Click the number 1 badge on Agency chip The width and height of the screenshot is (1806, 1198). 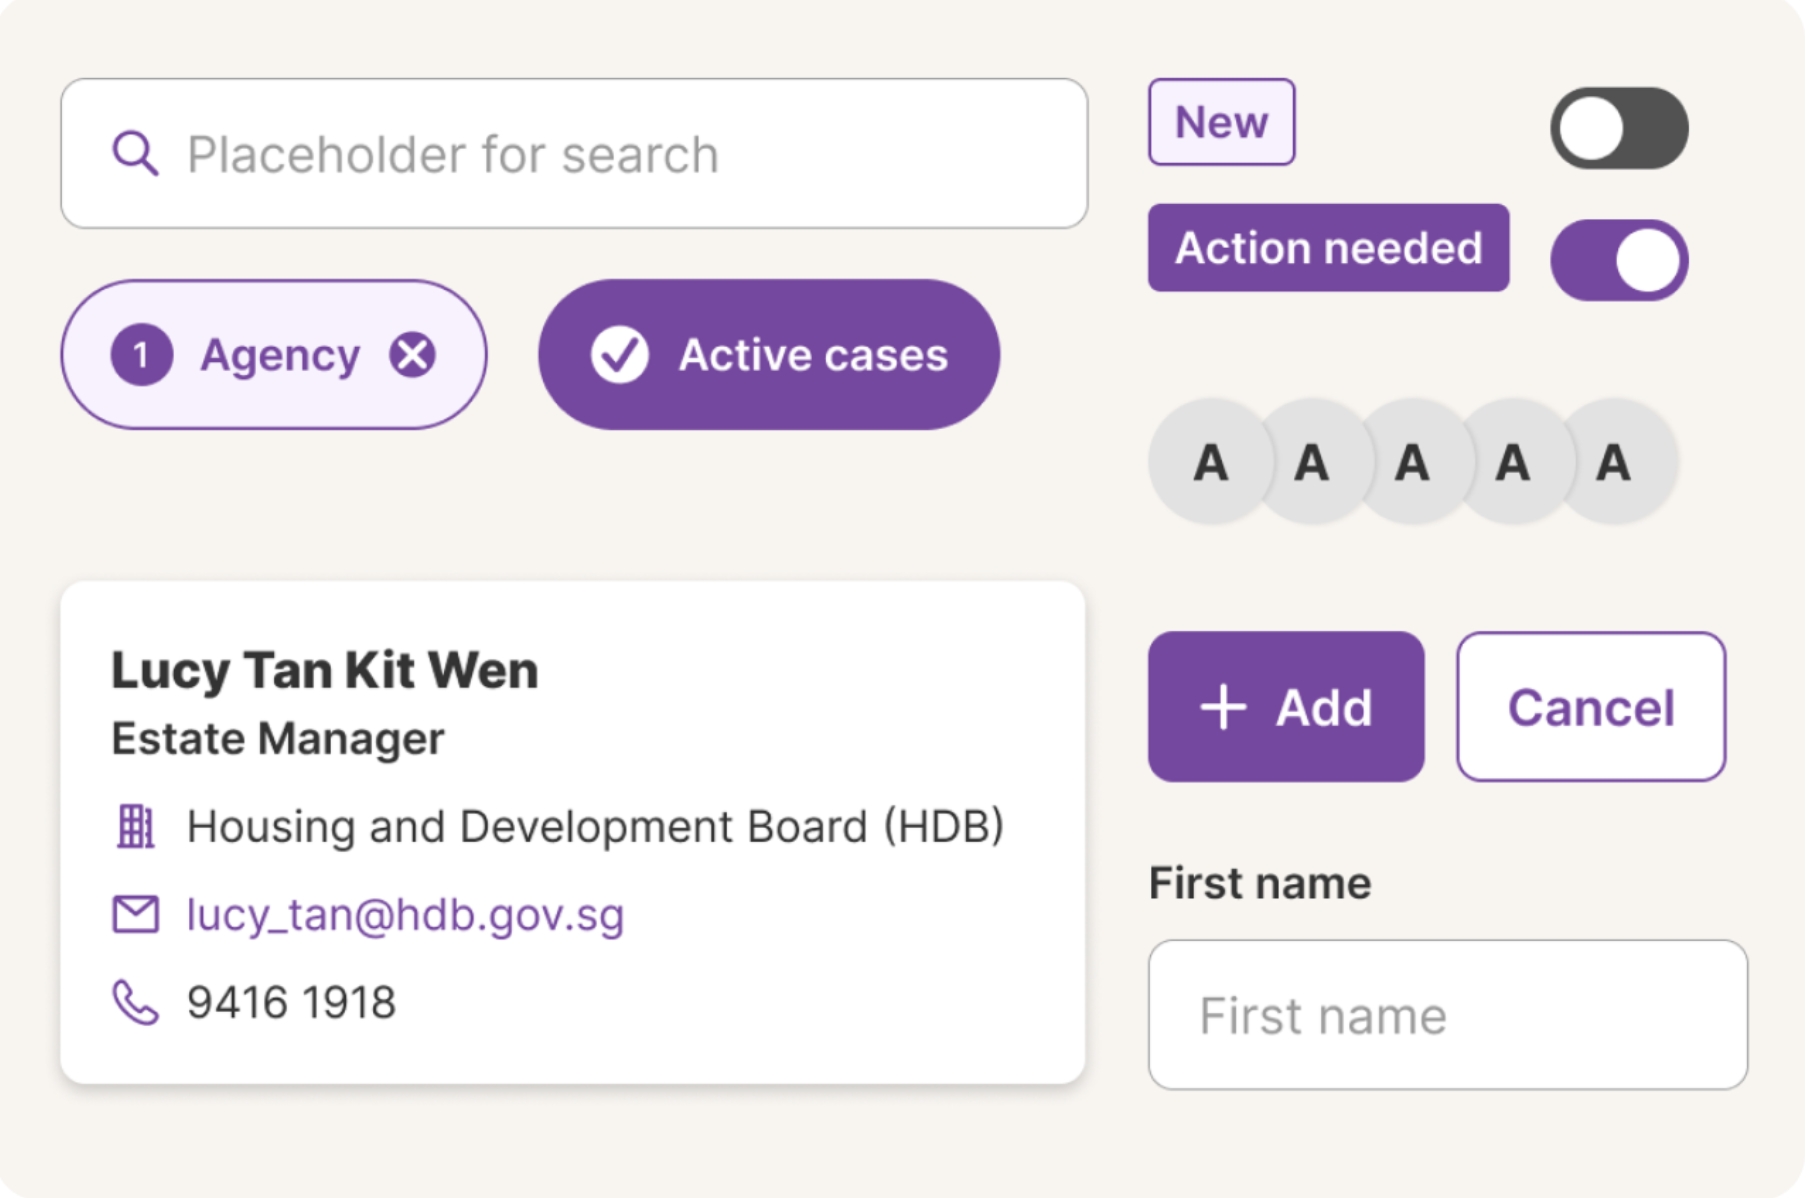141,355
